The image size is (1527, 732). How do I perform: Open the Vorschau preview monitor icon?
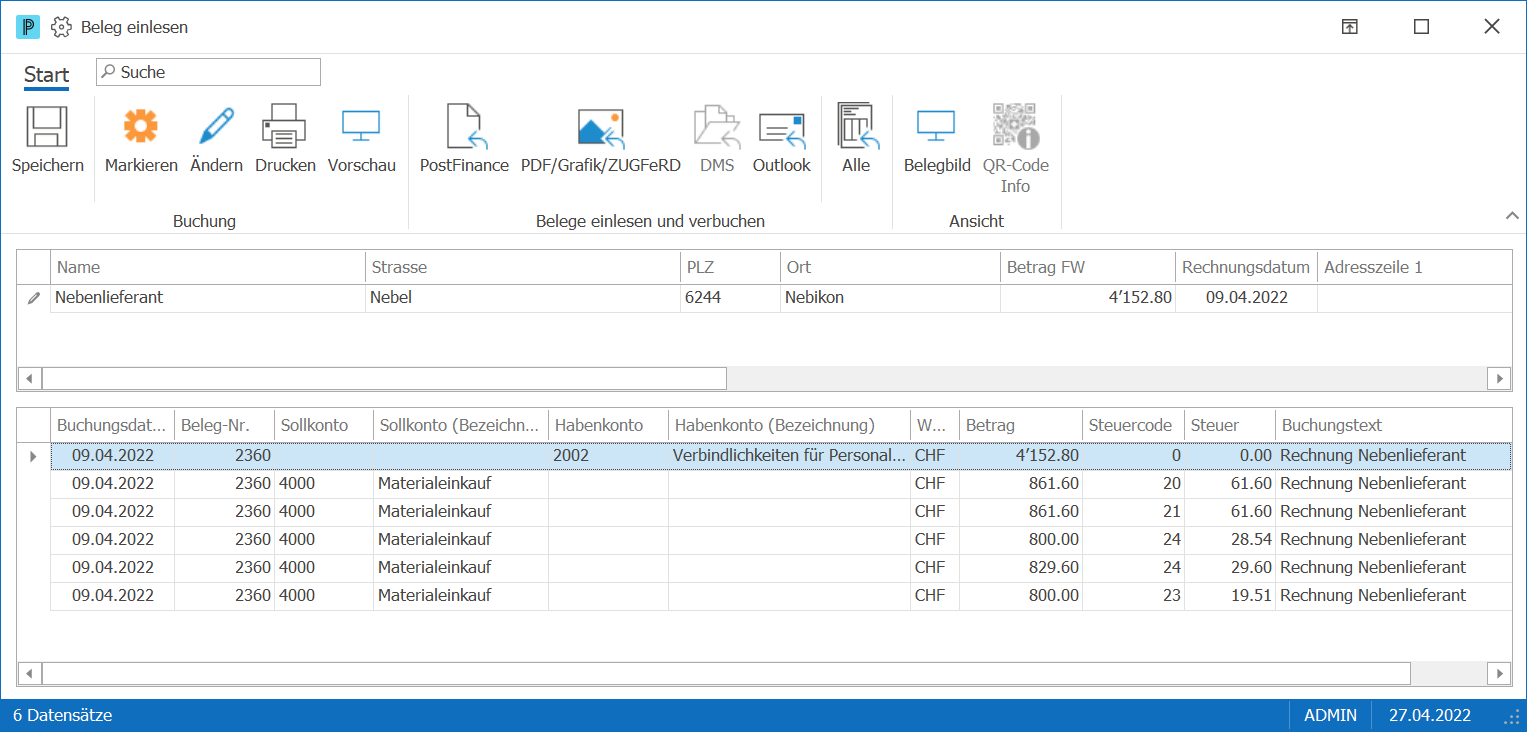[x=361, y=127]
